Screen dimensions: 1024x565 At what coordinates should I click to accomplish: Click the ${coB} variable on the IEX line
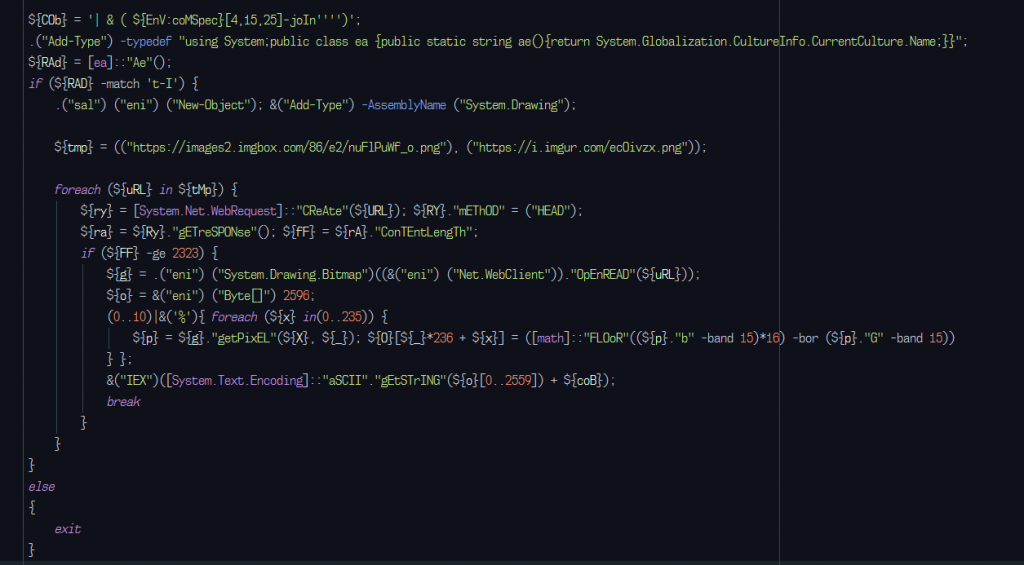[583, 380]
